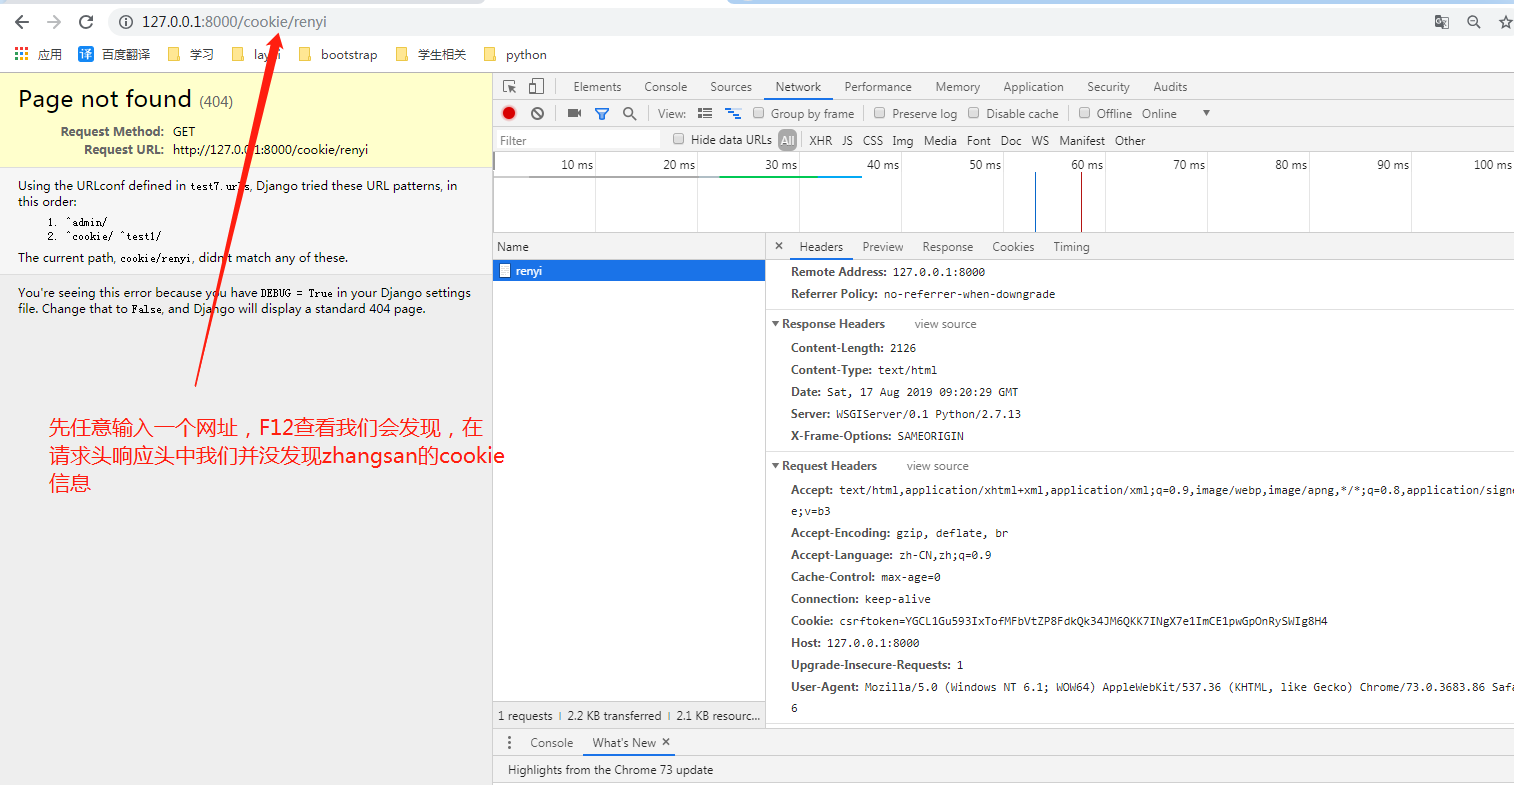Open the Response tab of request details
Screen dimensions: 1514x785
(x=948, y=247)
